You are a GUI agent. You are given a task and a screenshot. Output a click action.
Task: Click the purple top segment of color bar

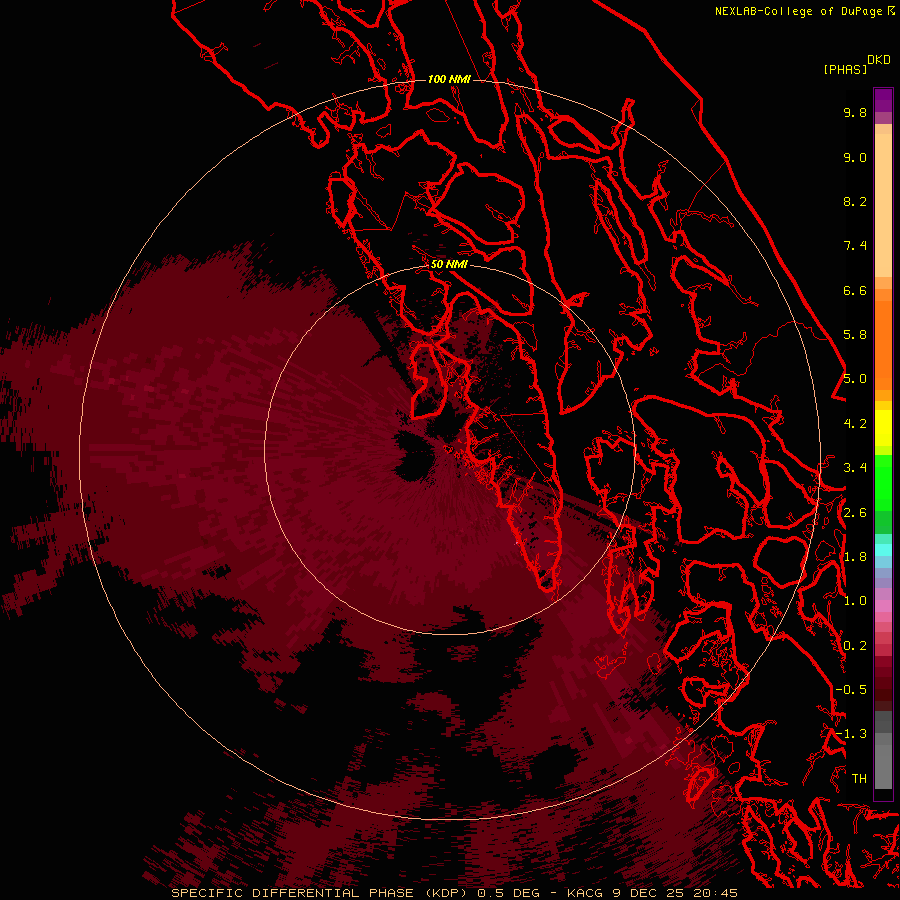coord(883,100)
